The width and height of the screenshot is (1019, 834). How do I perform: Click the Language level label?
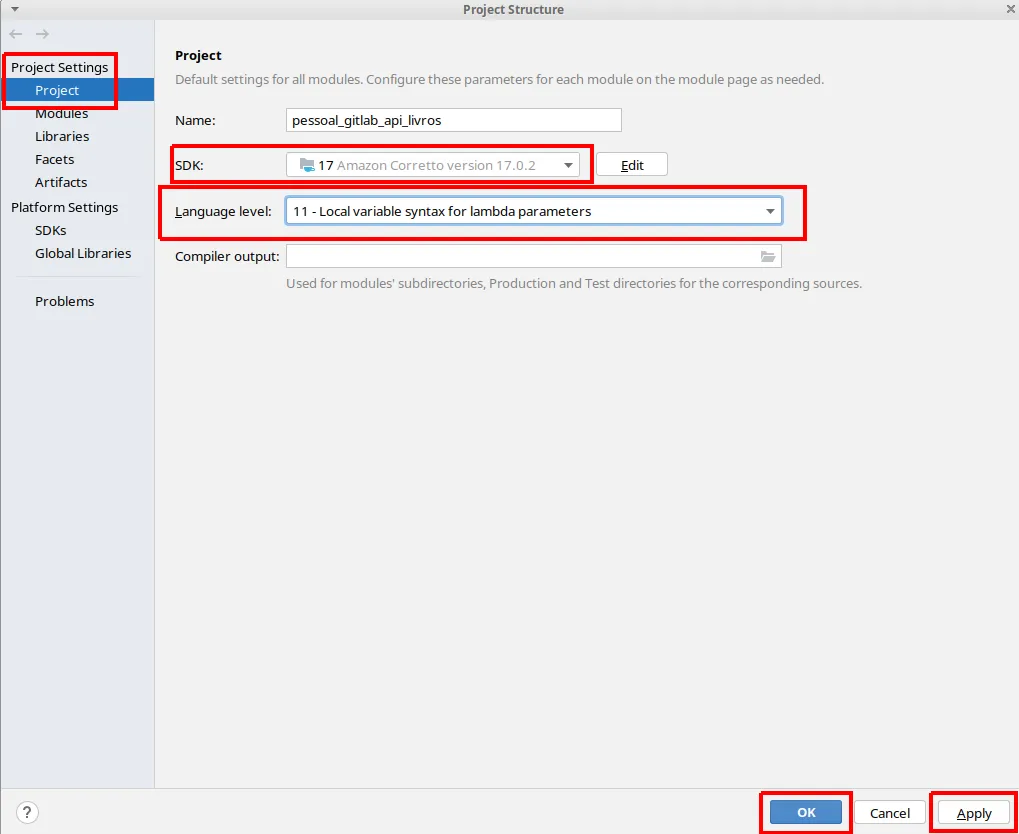coord(224,211)
